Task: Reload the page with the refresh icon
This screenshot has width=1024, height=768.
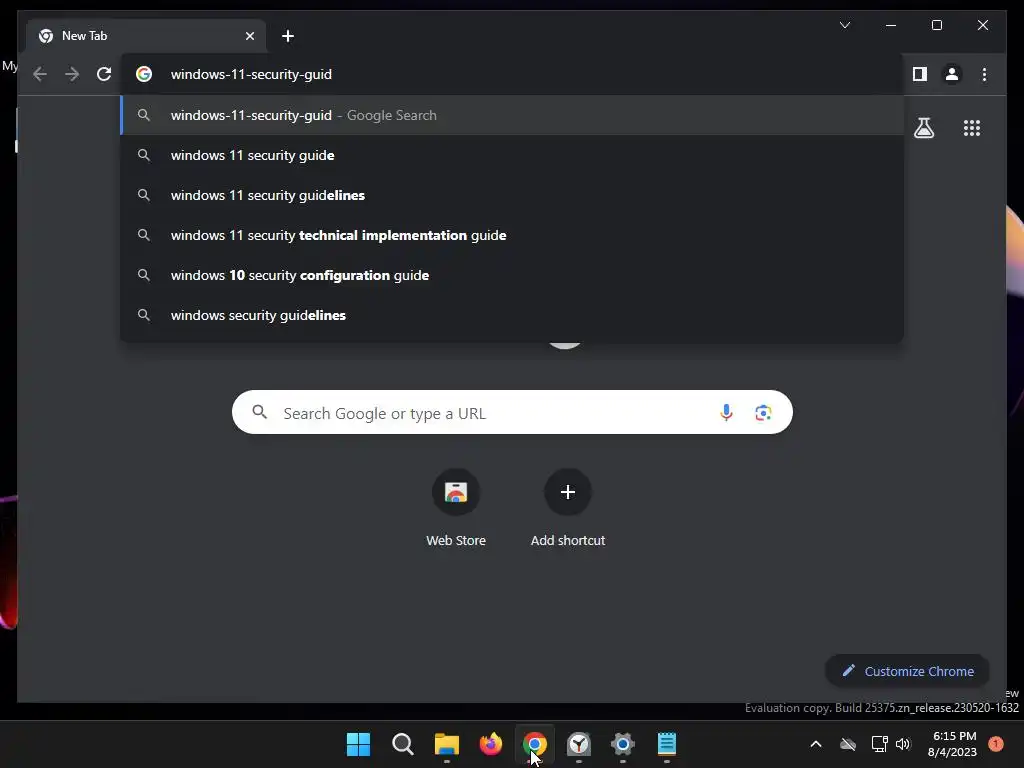Action: click(104, 74)
